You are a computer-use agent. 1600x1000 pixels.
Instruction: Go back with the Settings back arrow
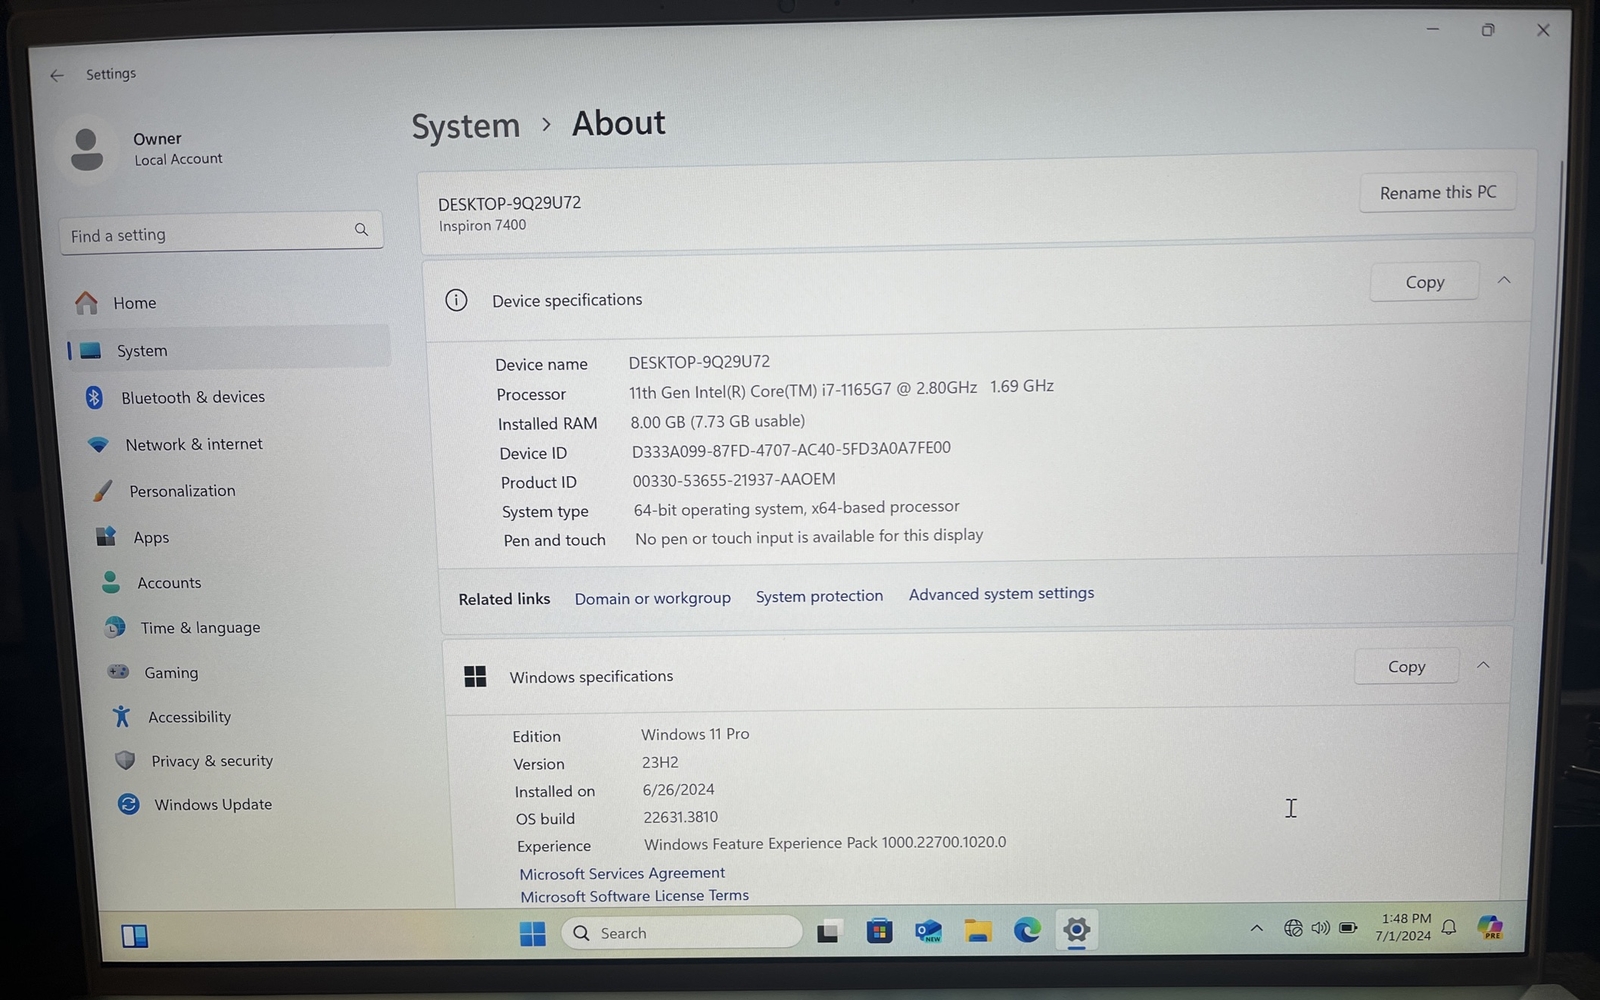point(57,75)
